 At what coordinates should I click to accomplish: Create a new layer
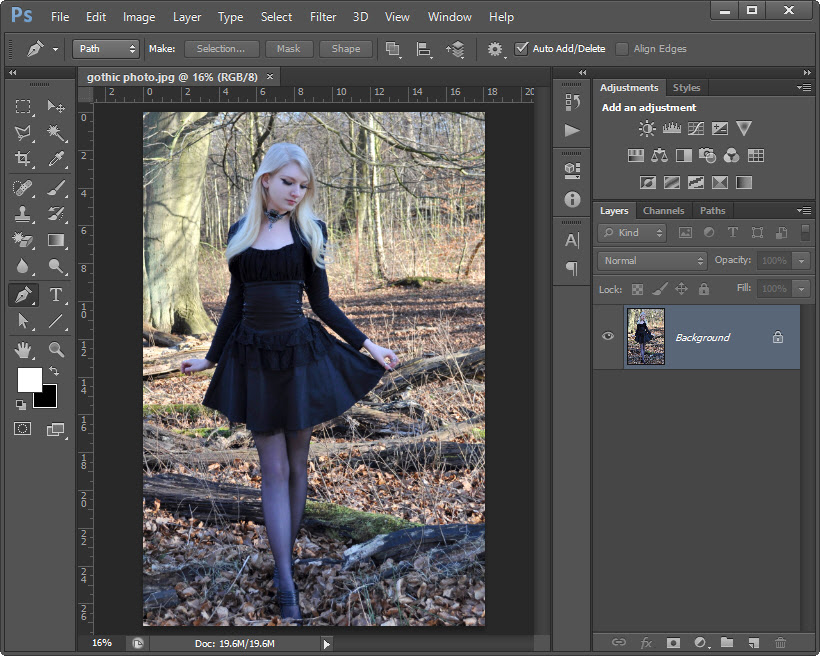click(754, 642)
